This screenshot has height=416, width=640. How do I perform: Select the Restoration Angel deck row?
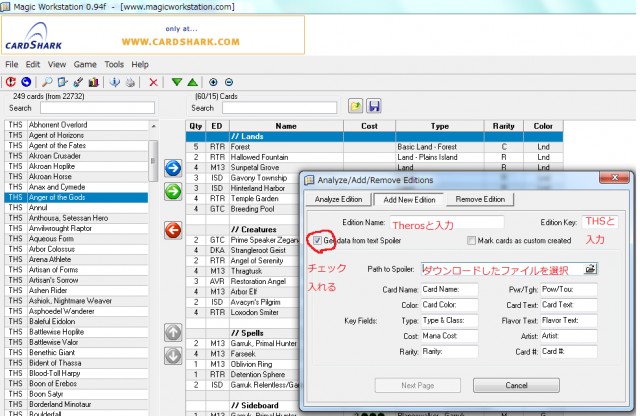pyautogui.click(x=243, y=281)
